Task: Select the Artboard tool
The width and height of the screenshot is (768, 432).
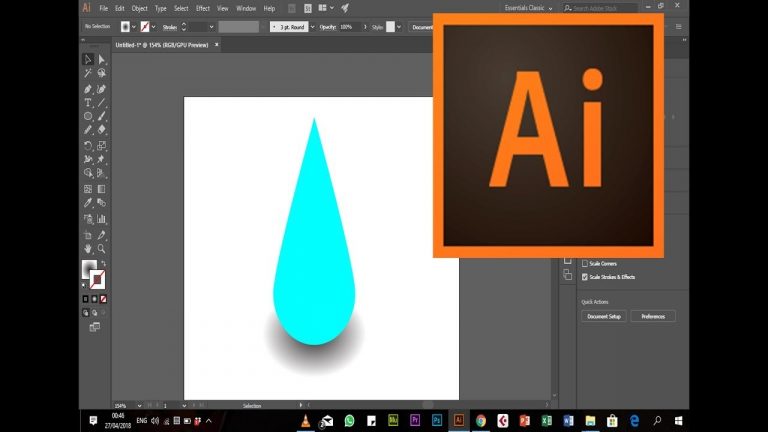Action: pyautogui.click(x=88, y=235)
